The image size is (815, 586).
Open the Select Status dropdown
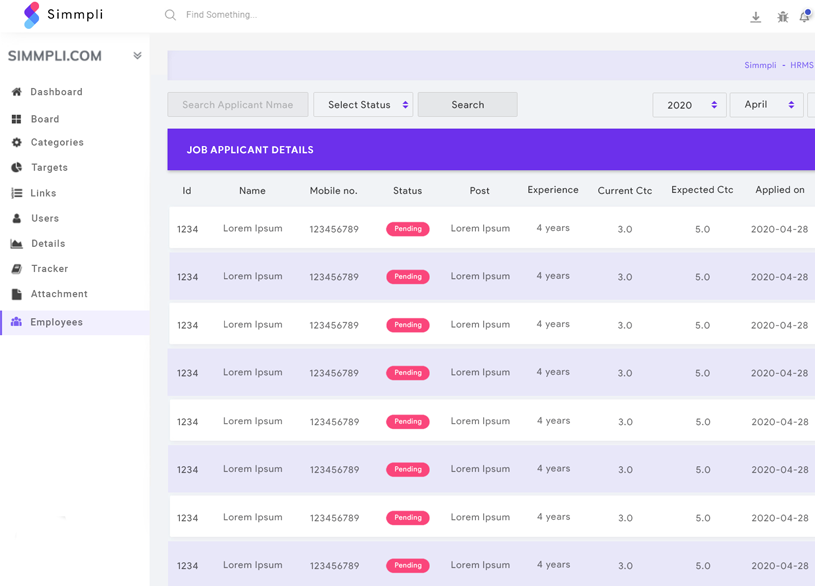[363, 105]
